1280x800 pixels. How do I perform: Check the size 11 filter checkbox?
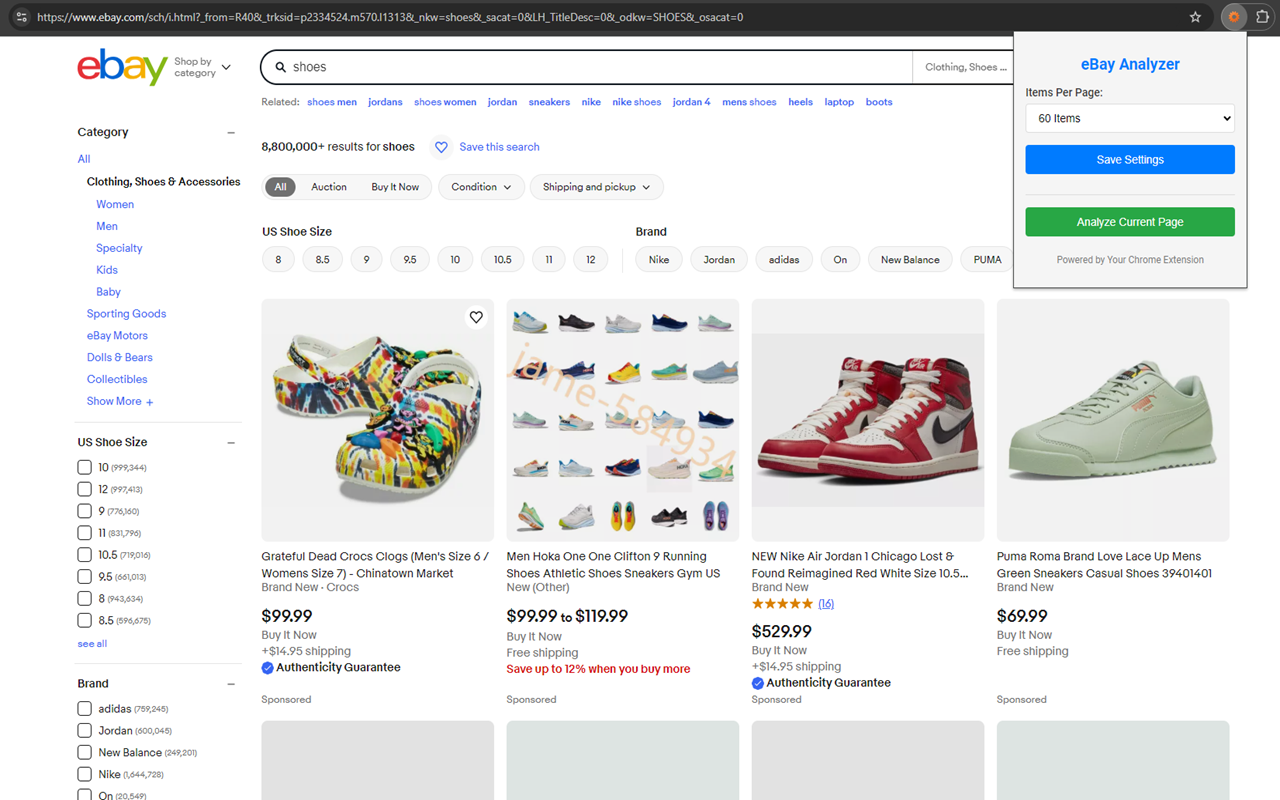(85, 533)
